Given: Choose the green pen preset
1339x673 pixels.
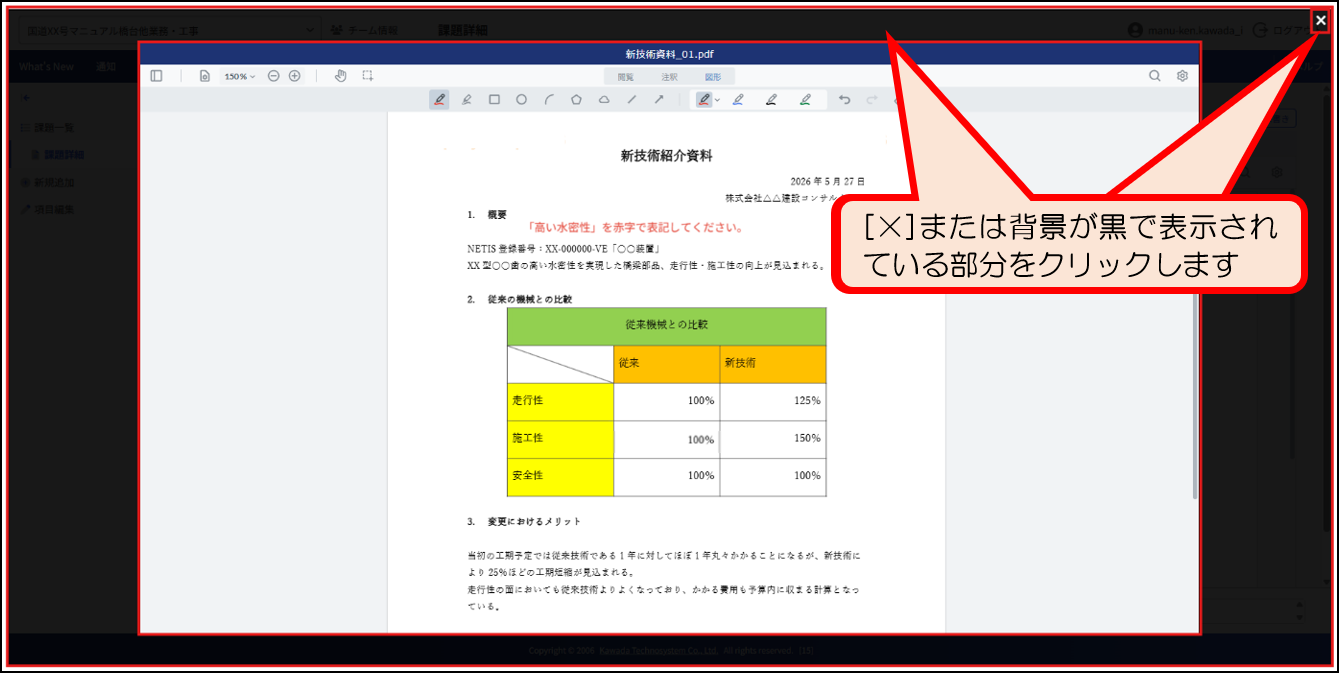Looking at the screenshot, I should point(805,100).
